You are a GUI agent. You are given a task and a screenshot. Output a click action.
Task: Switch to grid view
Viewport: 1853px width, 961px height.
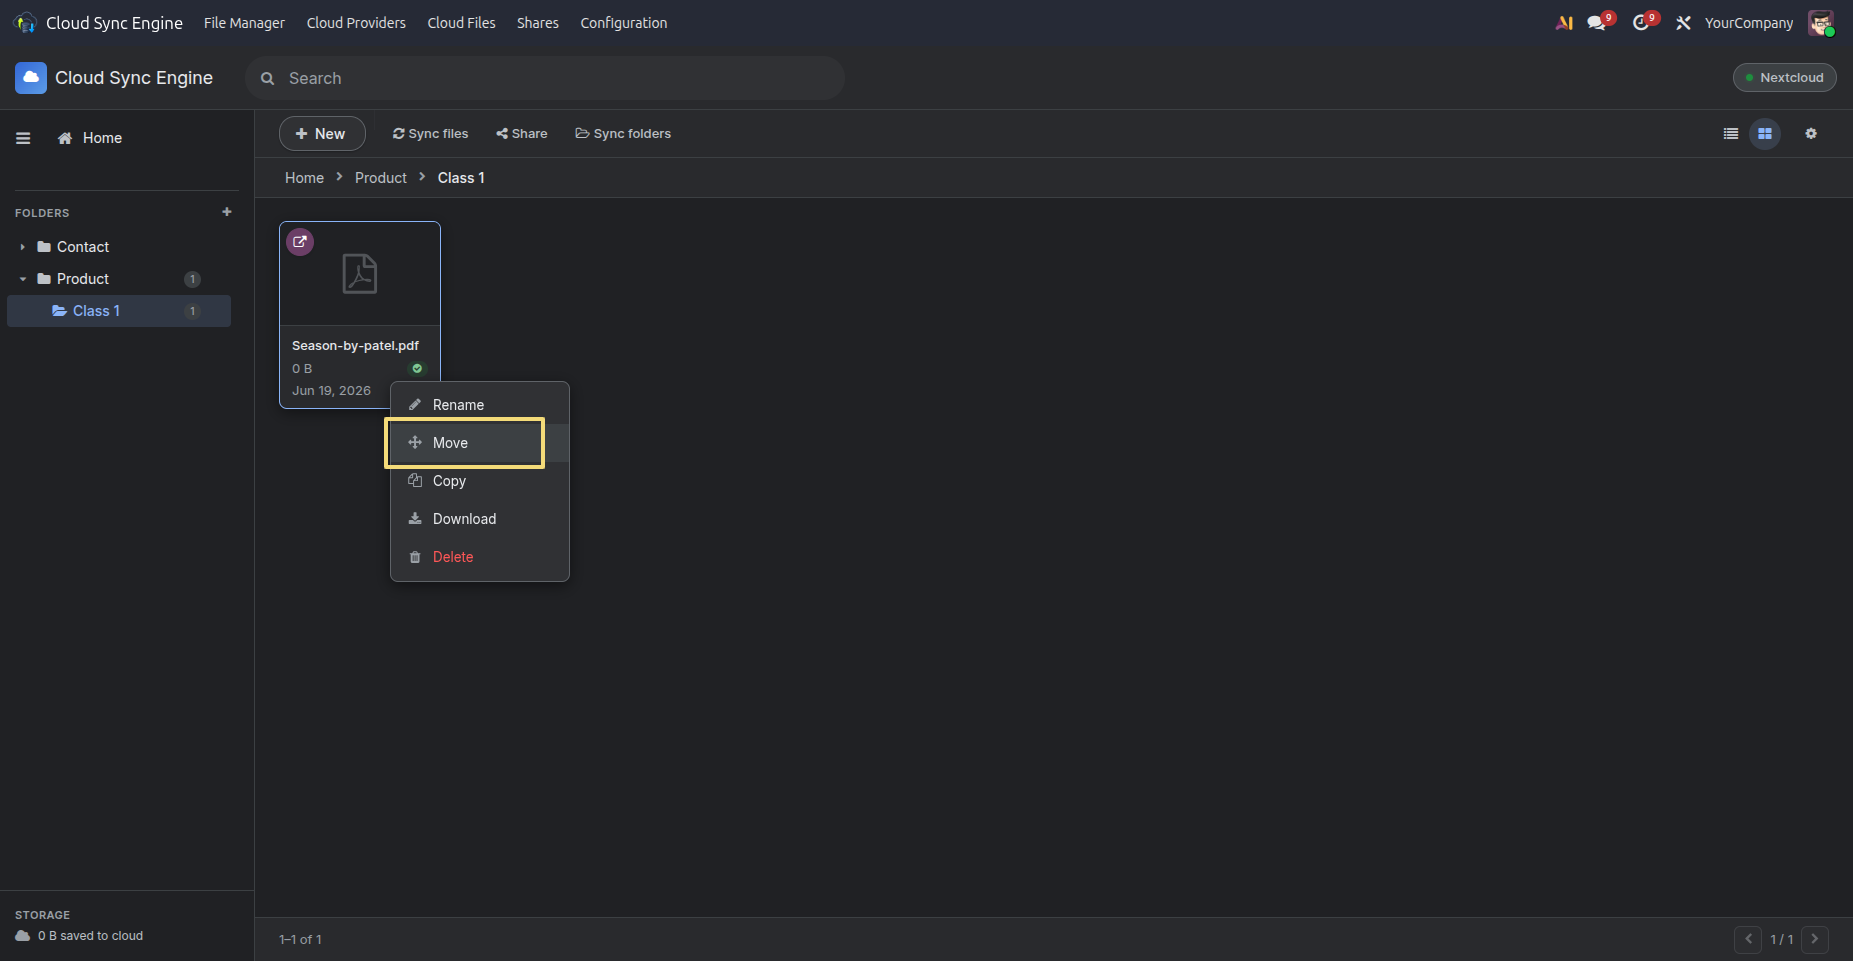1765,134
